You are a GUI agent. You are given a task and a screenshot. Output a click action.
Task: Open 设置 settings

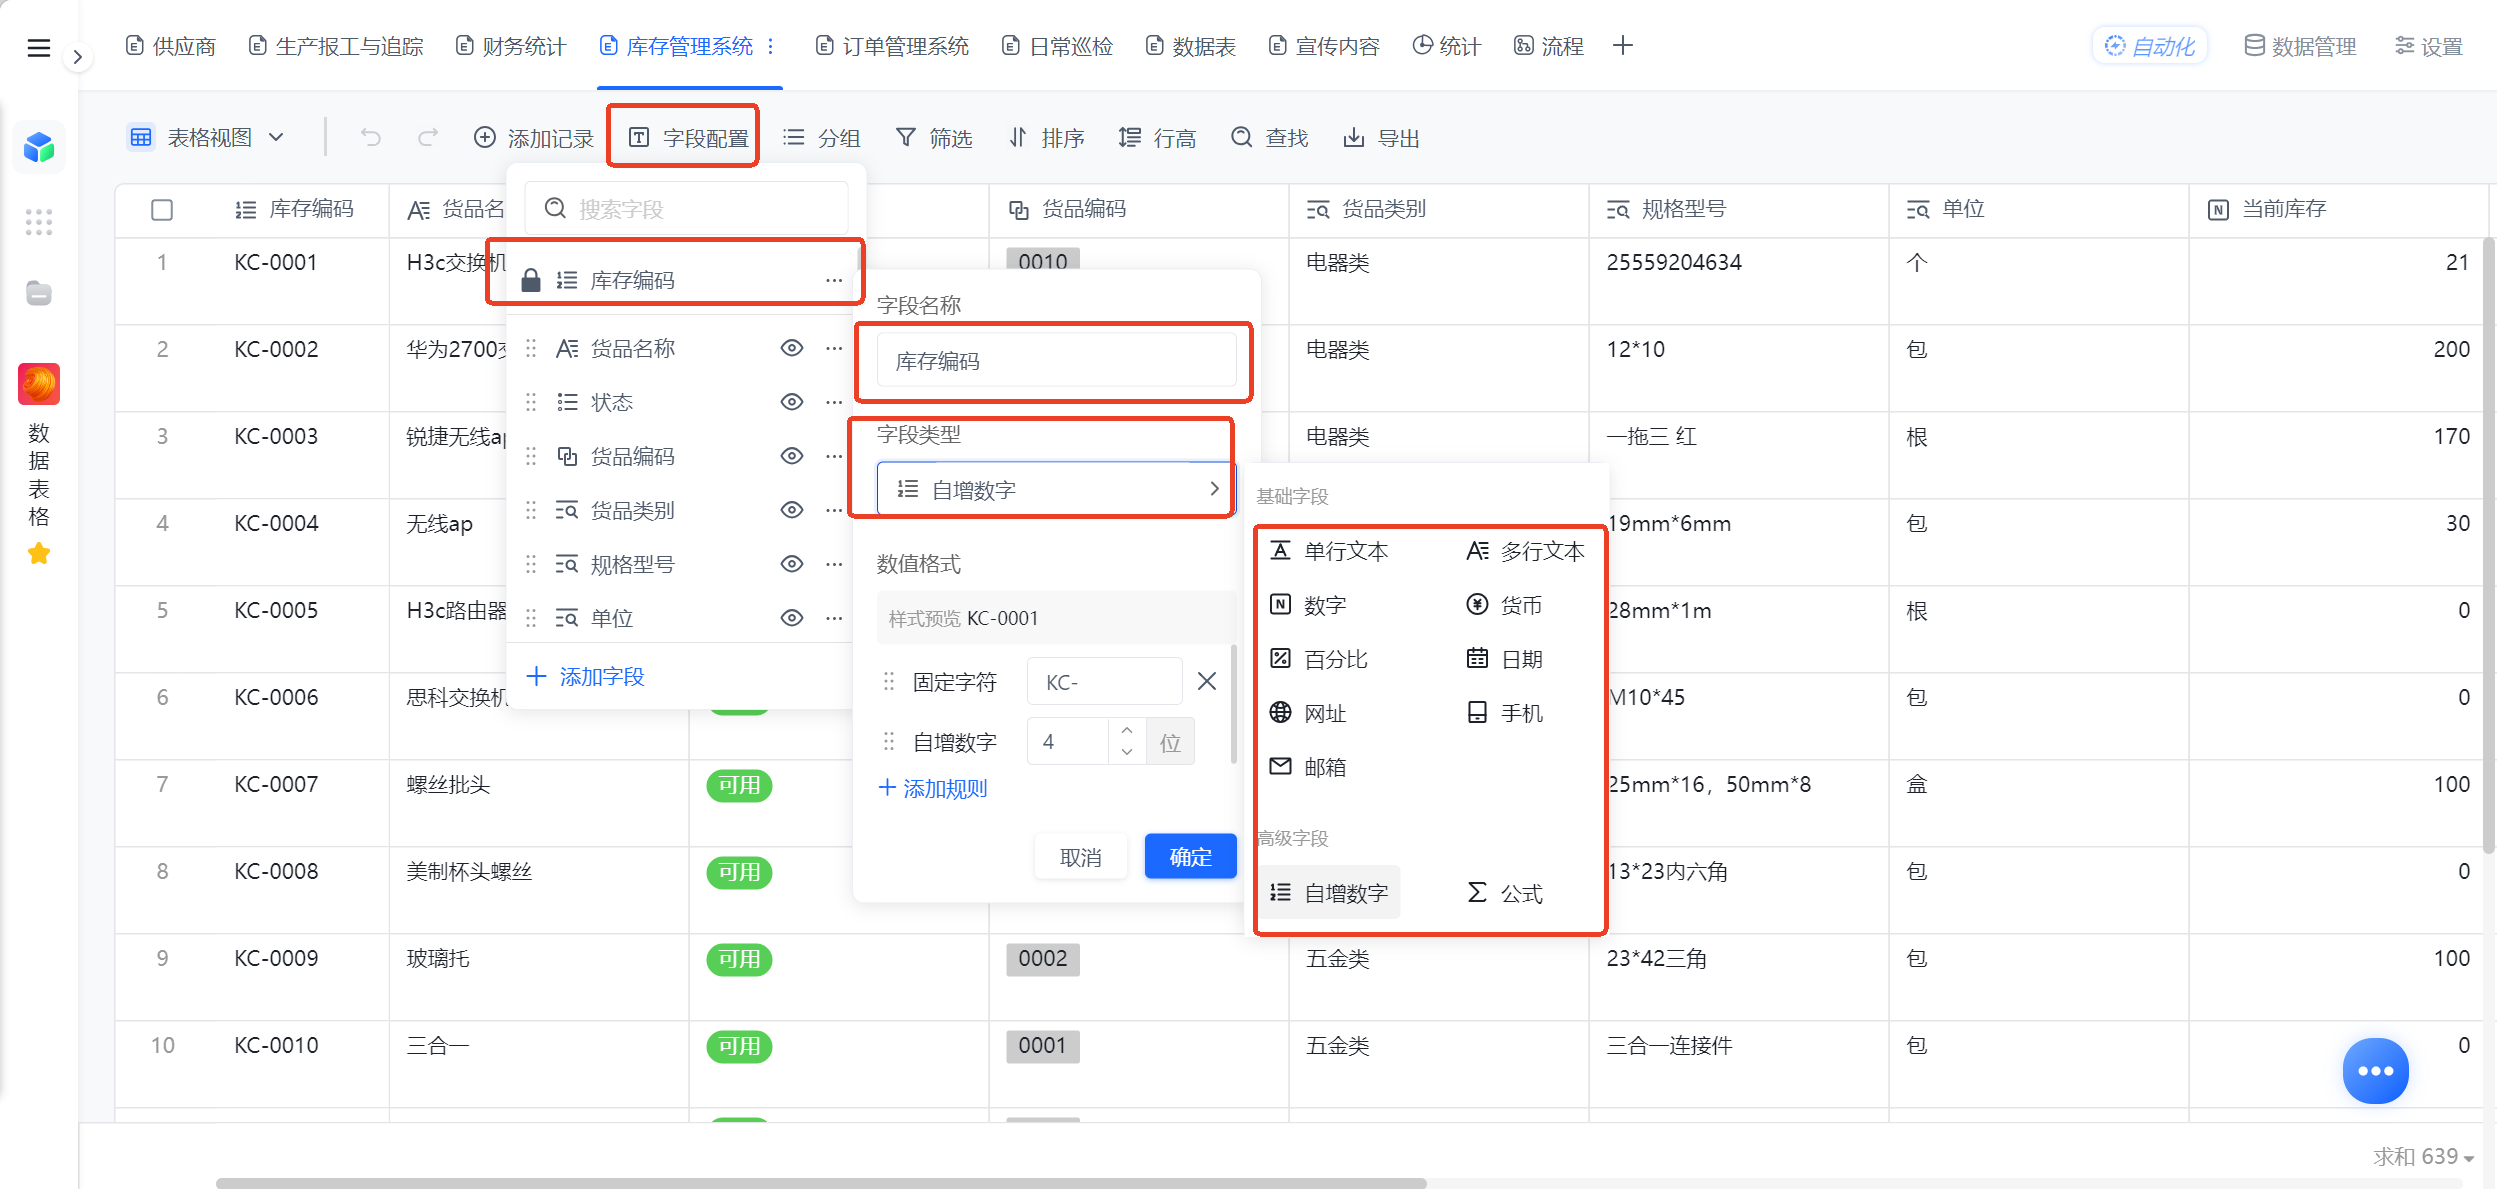(x=2429, y=46)
